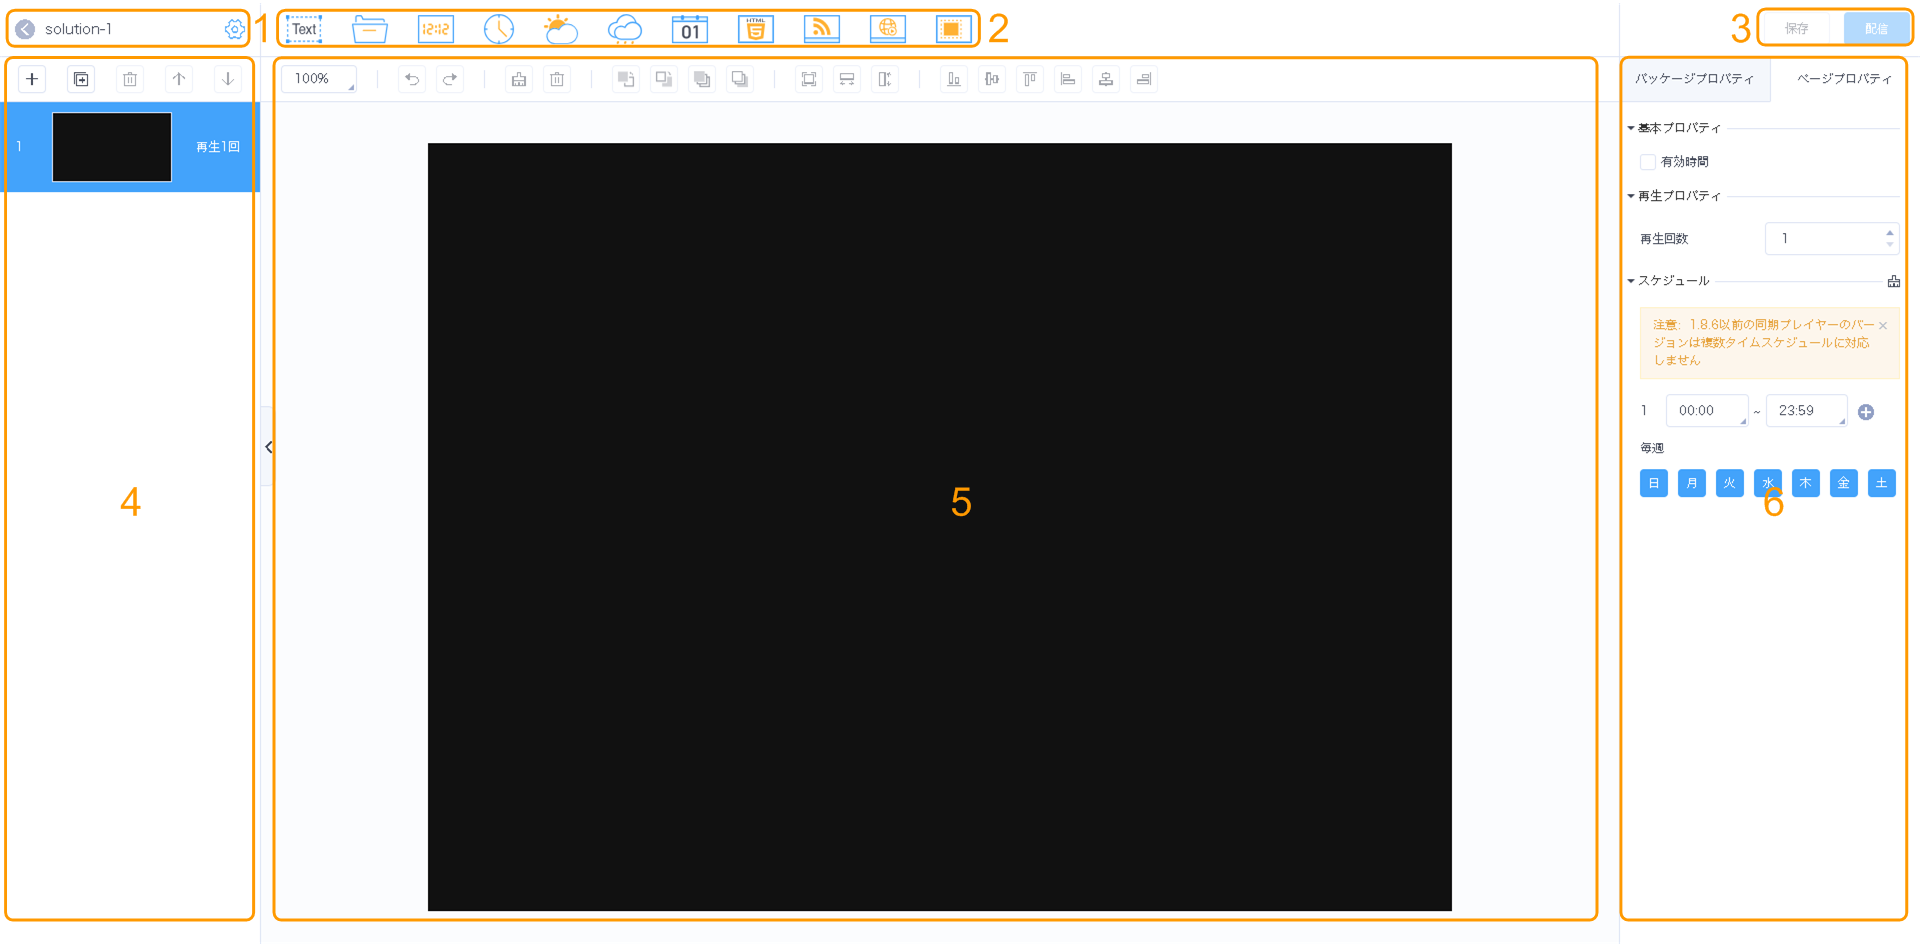Insert a Text widget from the toolbar

[x=304, y=29]
